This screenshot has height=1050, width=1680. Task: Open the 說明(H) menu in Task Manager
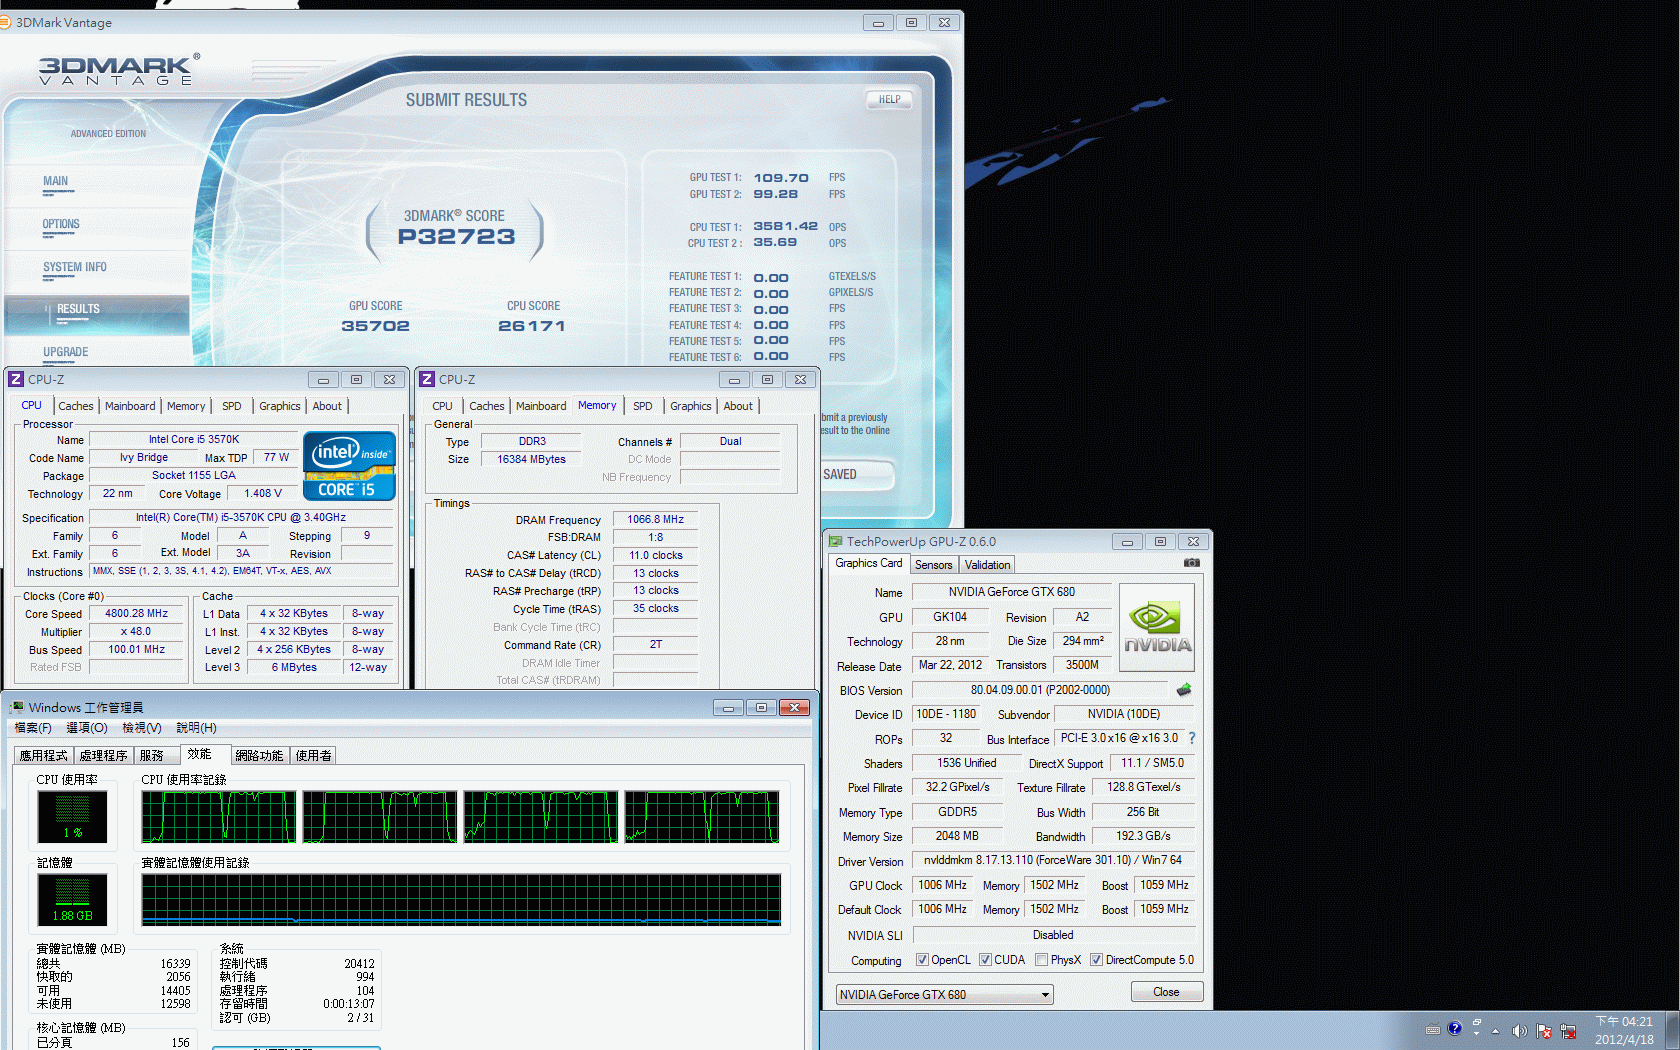[x=196, y=728]
